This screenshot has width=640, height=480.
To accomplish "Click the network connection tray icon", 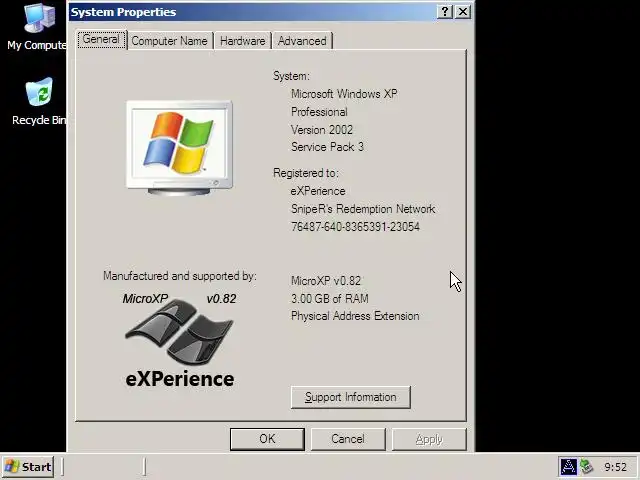I will pos(586,467).
